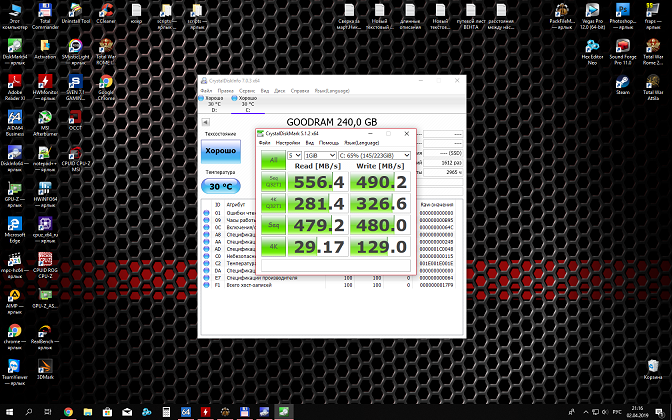Select the TeamViewer shortcut desktop icon
The image size is (672, 420).
(x=15, y=372)
